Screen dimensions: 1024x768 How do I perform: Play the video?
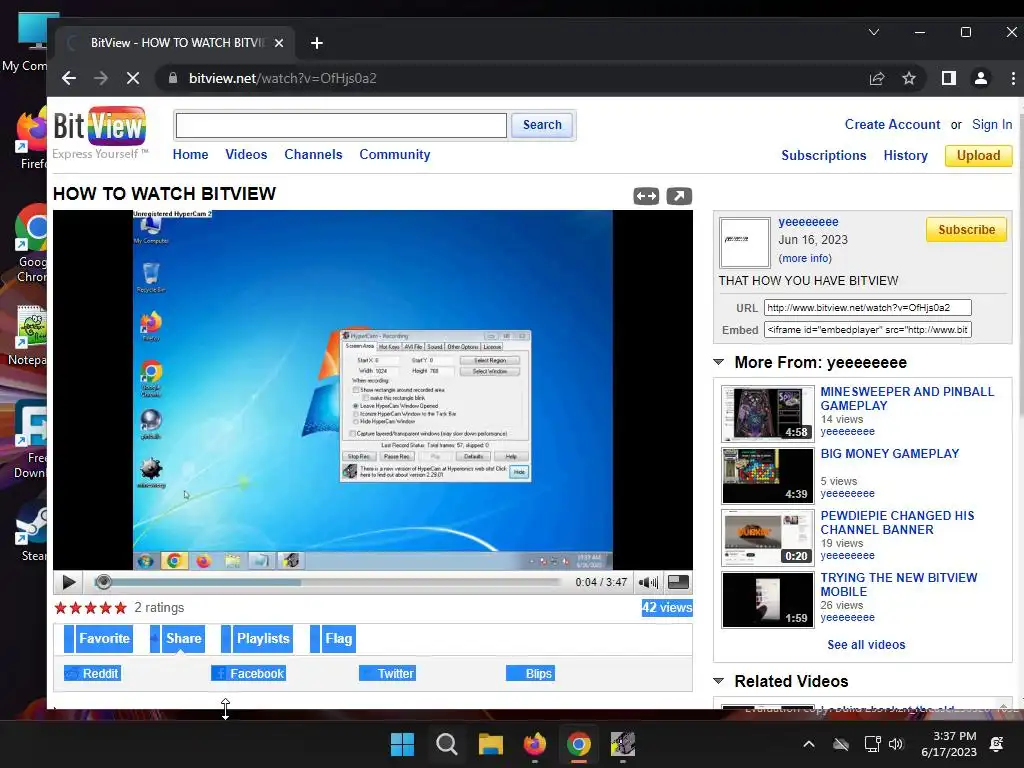pos(69,582)
